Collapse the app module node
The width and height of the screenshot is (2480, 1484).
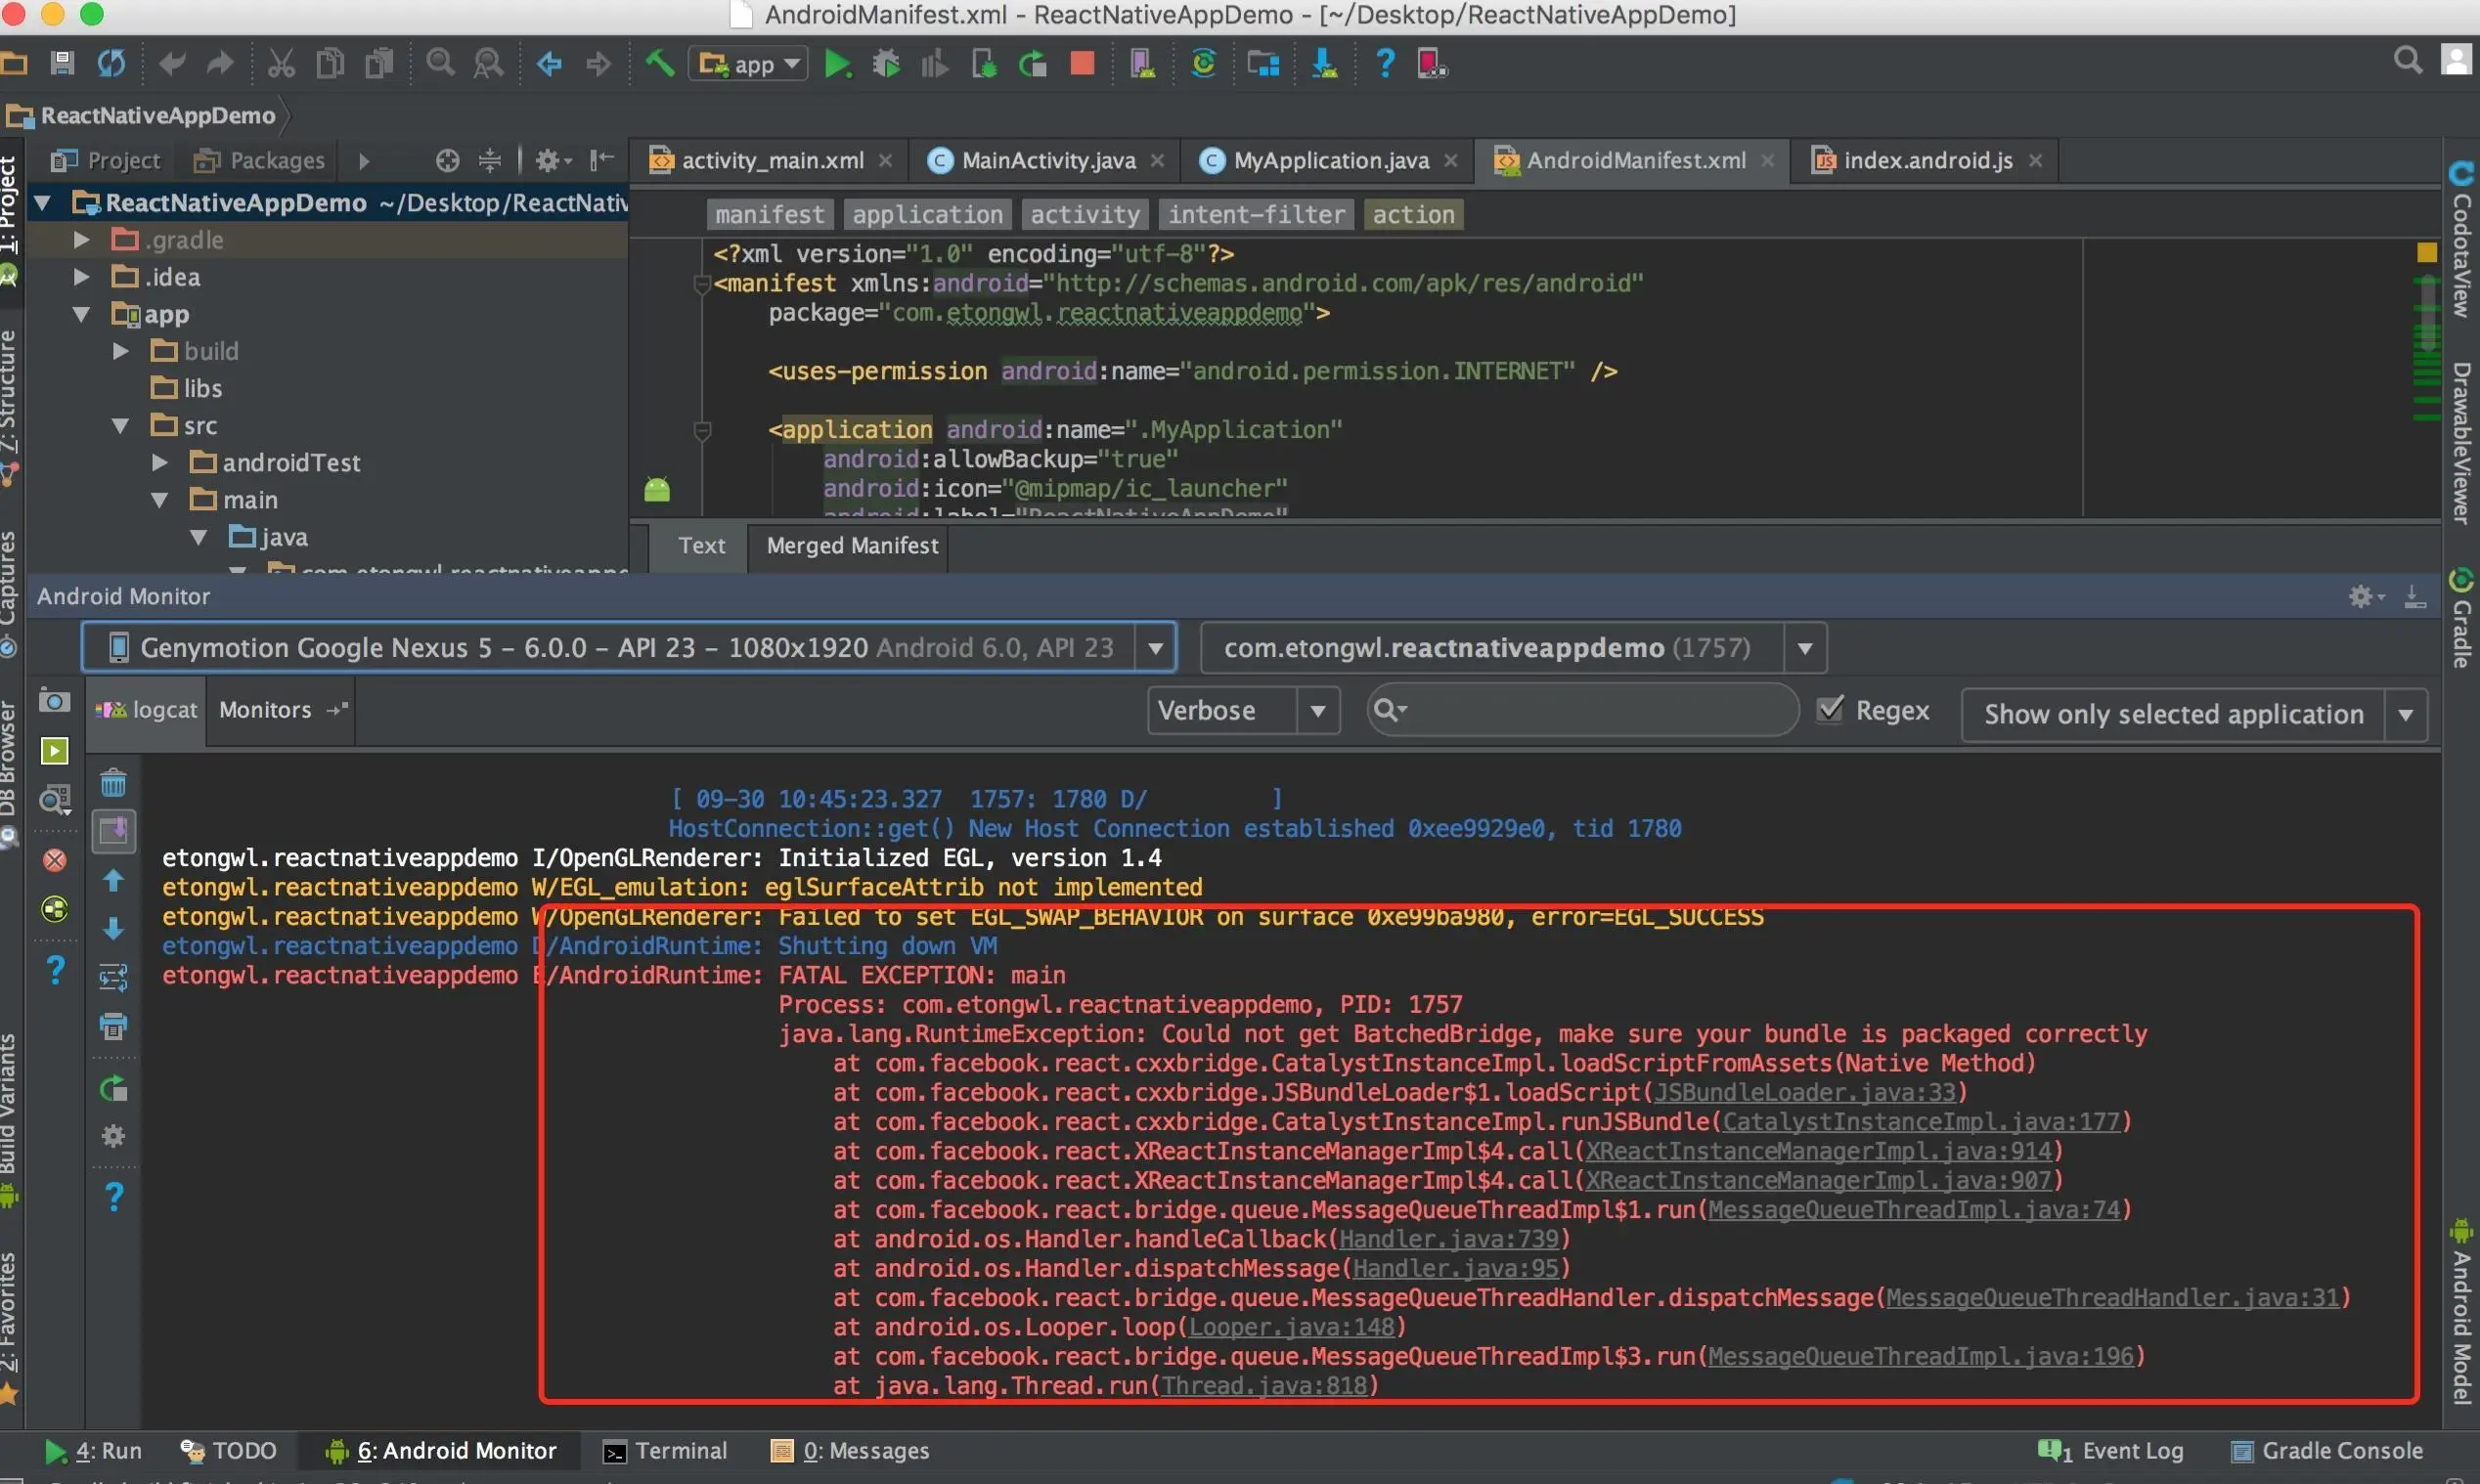click(82, 314)
